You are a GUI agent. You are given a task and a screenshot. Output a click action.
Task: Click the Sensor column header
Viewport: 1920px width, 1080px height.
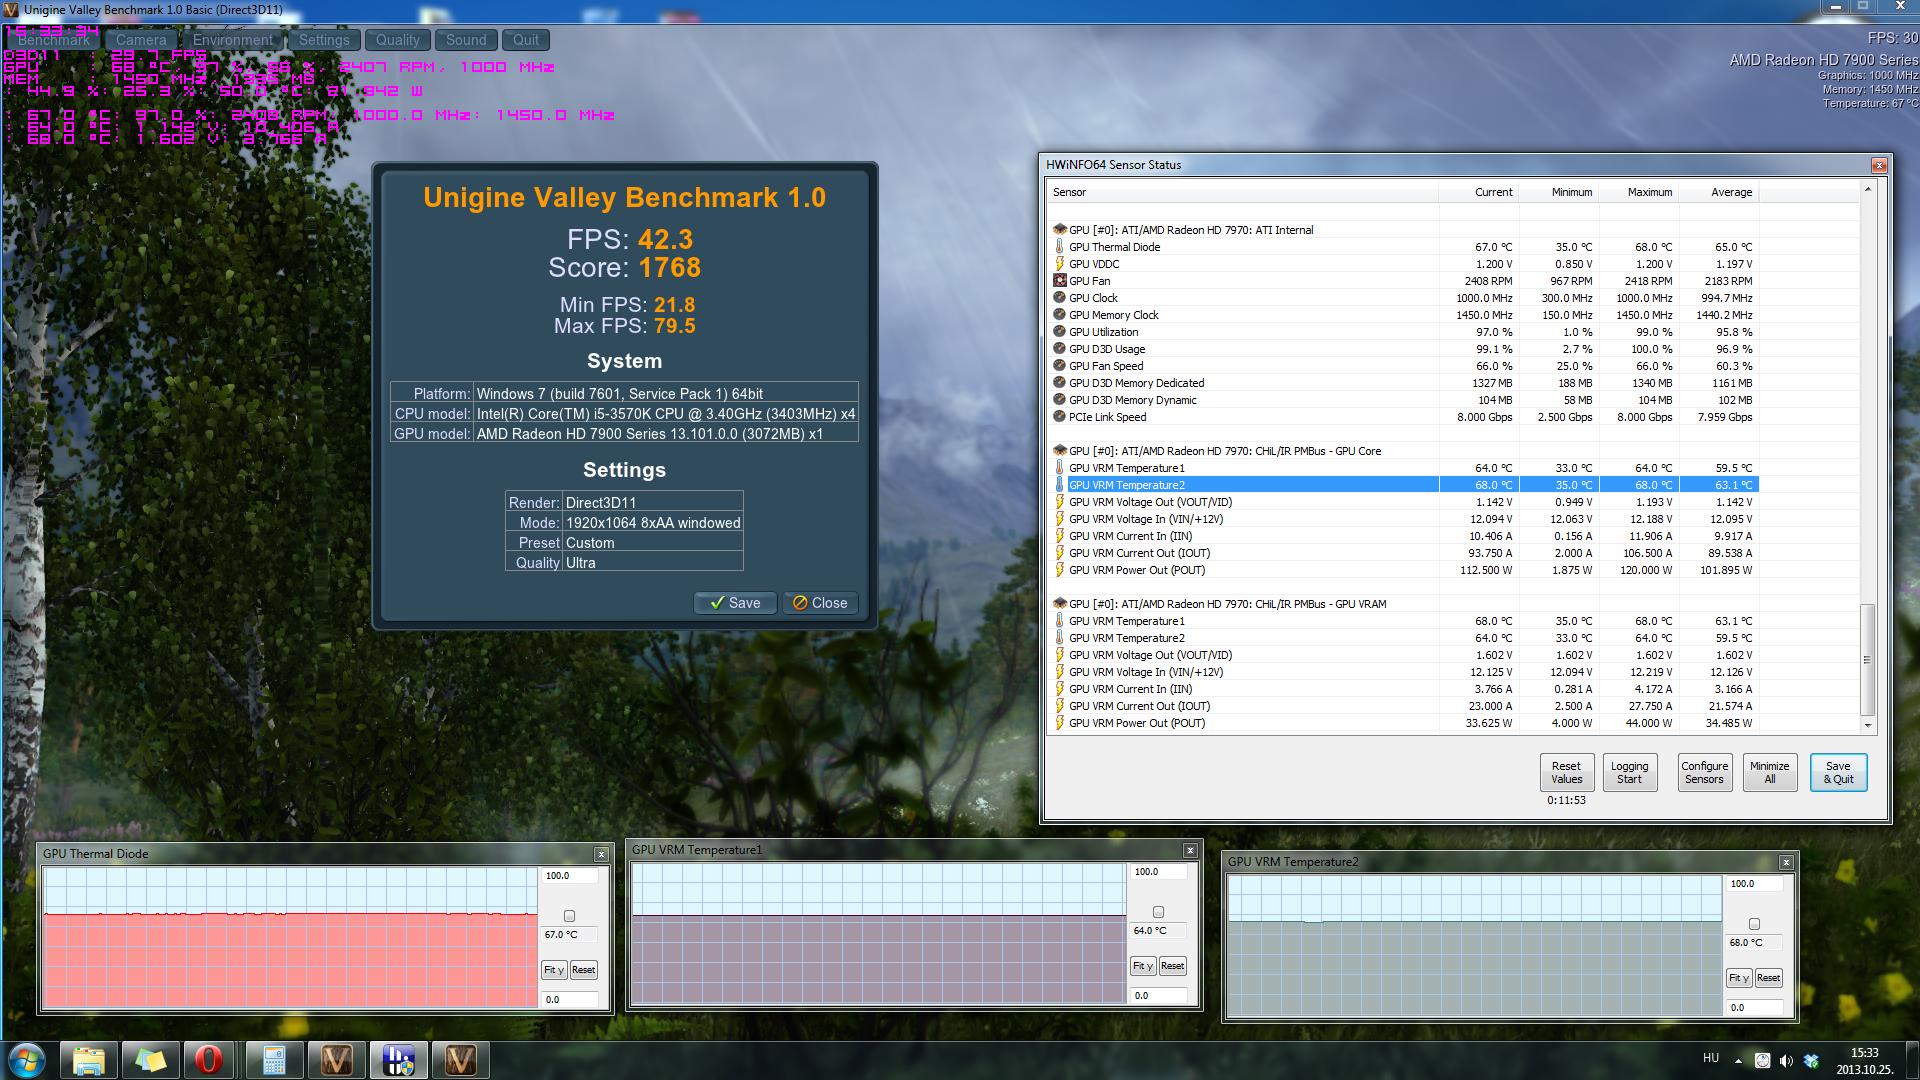click(x=1243, y=192)
